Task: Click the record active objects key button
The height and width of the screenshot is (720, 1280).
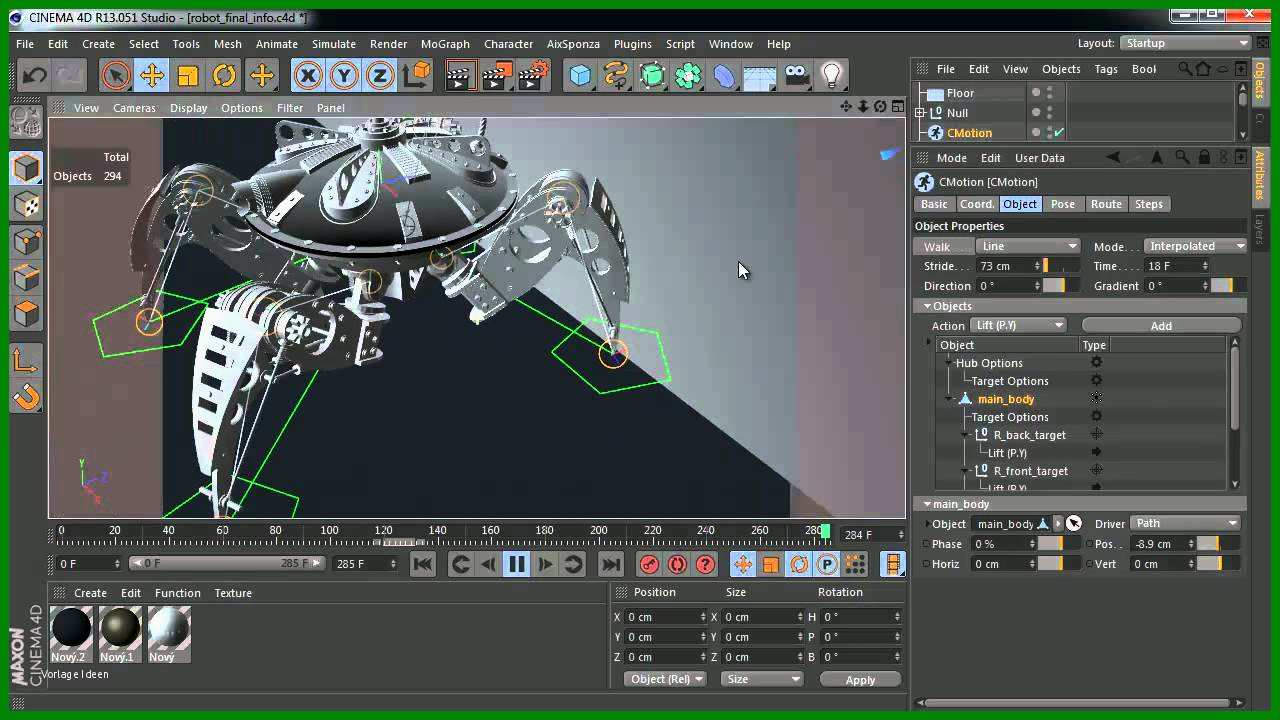Action: [649, 564]
